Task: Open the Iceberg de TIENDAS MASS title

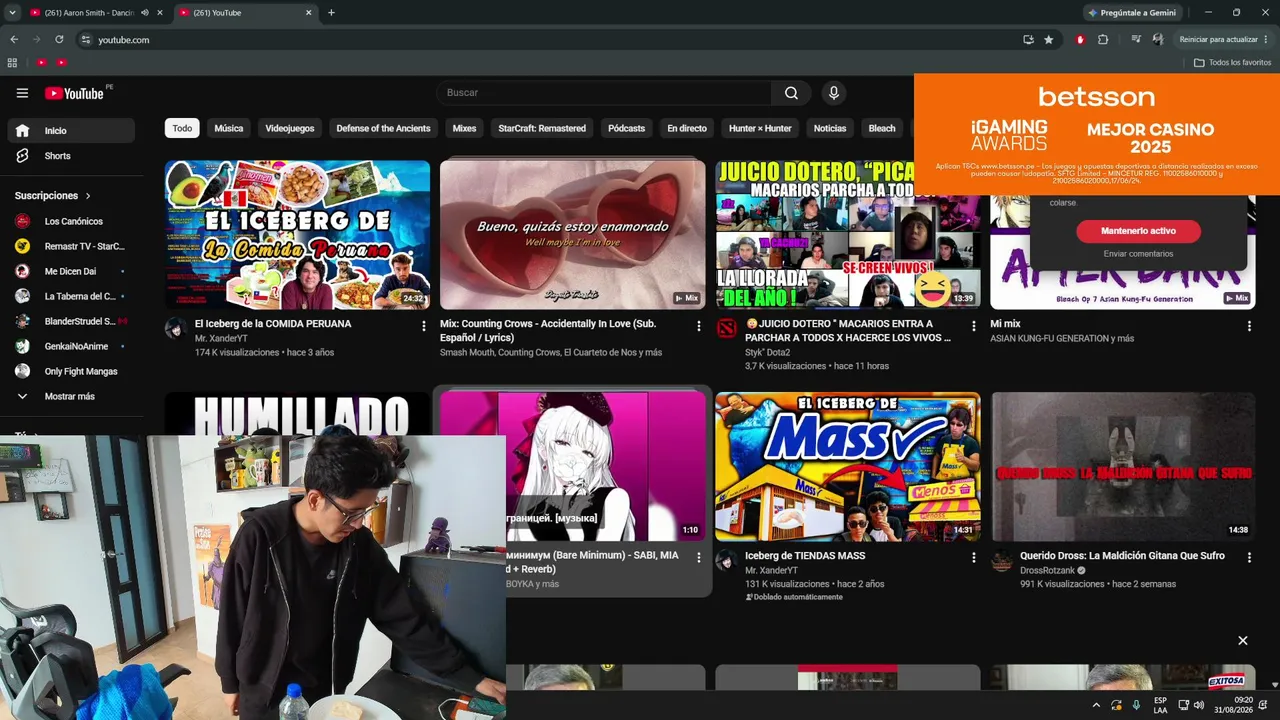Action: pyautogui.click(x=805, y=556)
